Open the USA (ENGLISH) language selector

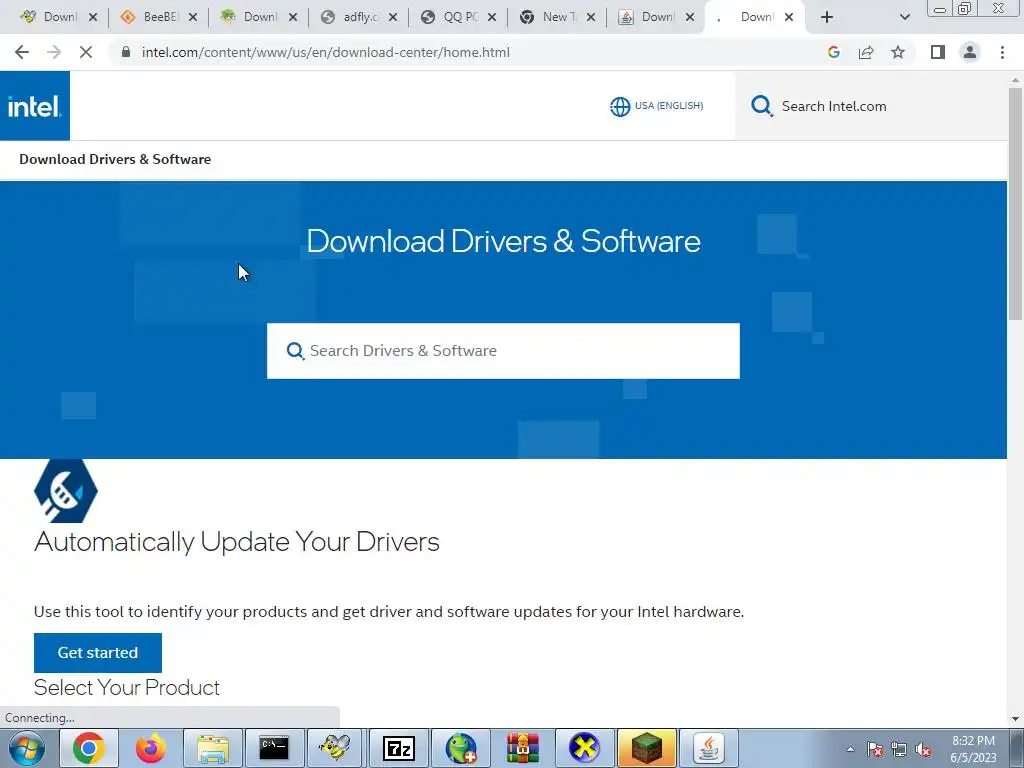click(656, 106)
